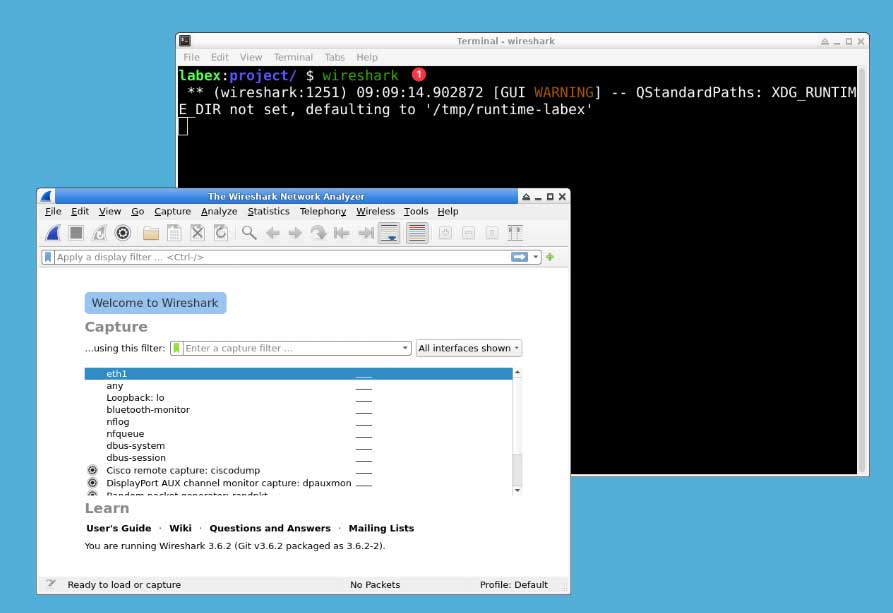Open the Statistics menu
893x613 pixels.
tap(268, 211)
